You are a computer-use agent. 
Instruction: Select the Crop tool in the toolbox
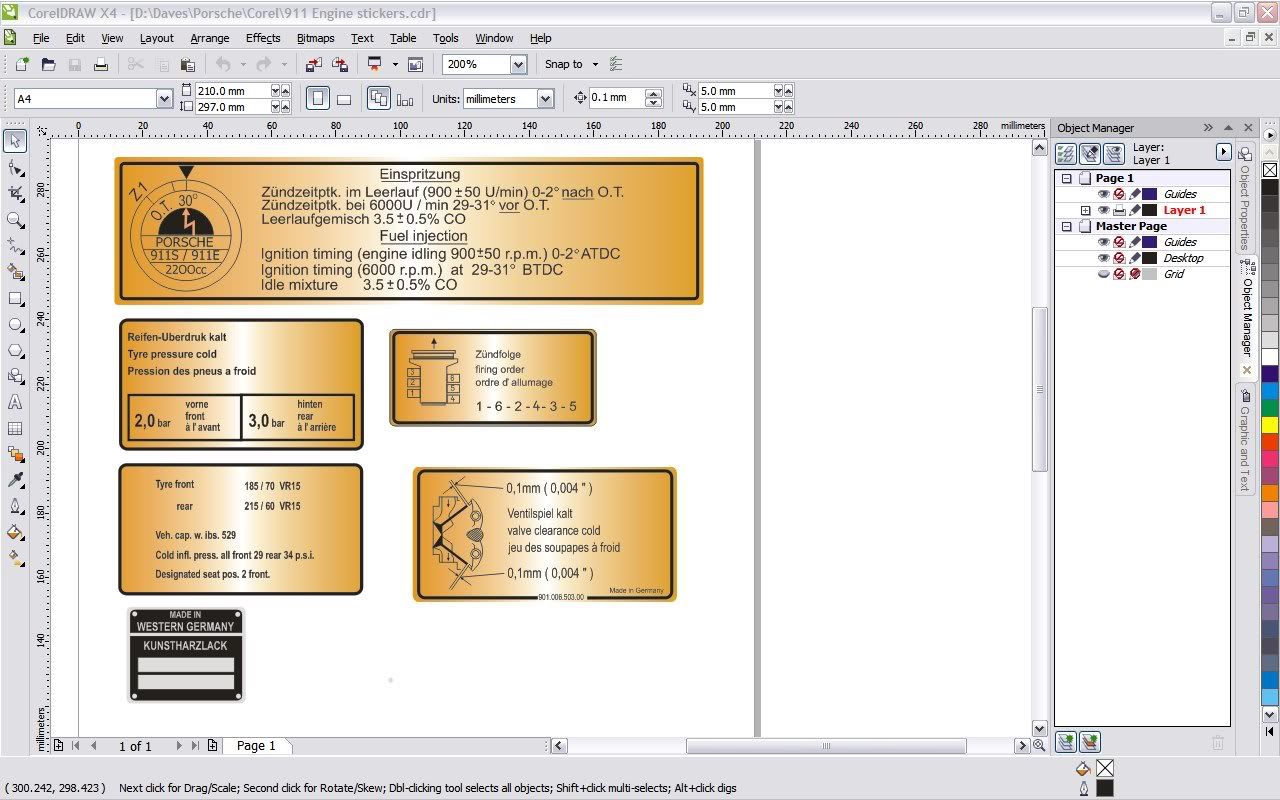point(15,193)
